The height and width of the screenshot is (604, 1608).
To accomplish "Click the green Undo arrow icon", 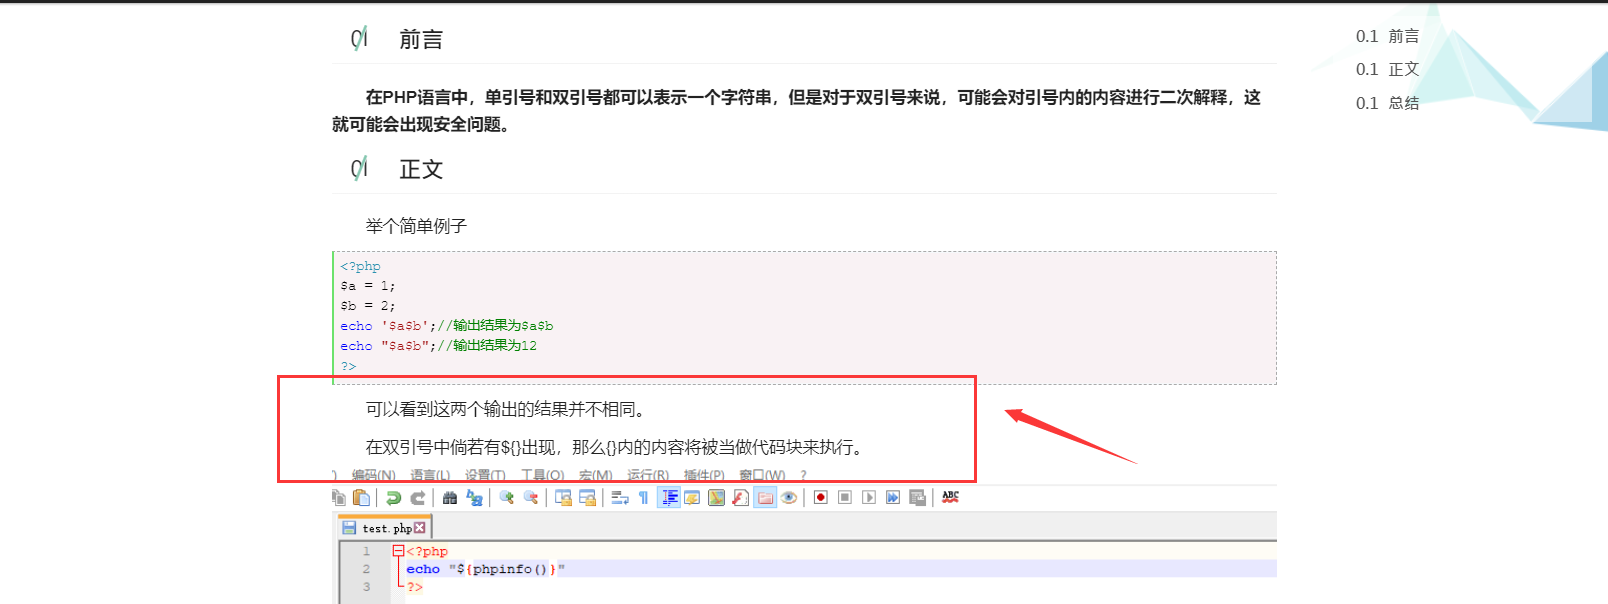I will click(393, 498).
